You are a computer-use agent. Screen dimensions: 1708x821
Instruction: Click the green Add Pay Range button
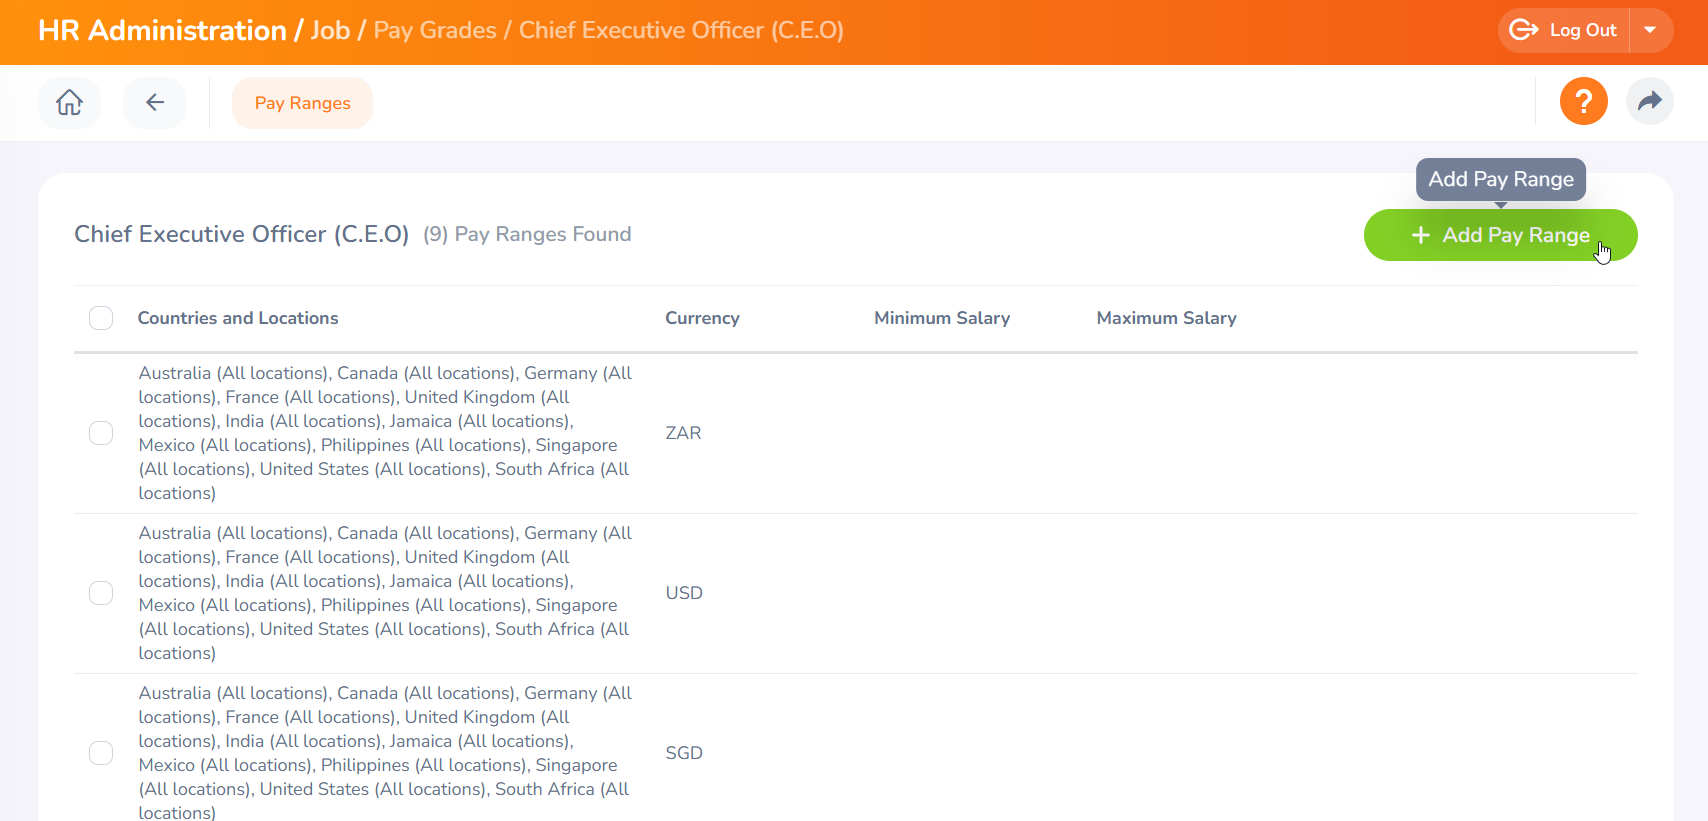tap(1500, 235)
